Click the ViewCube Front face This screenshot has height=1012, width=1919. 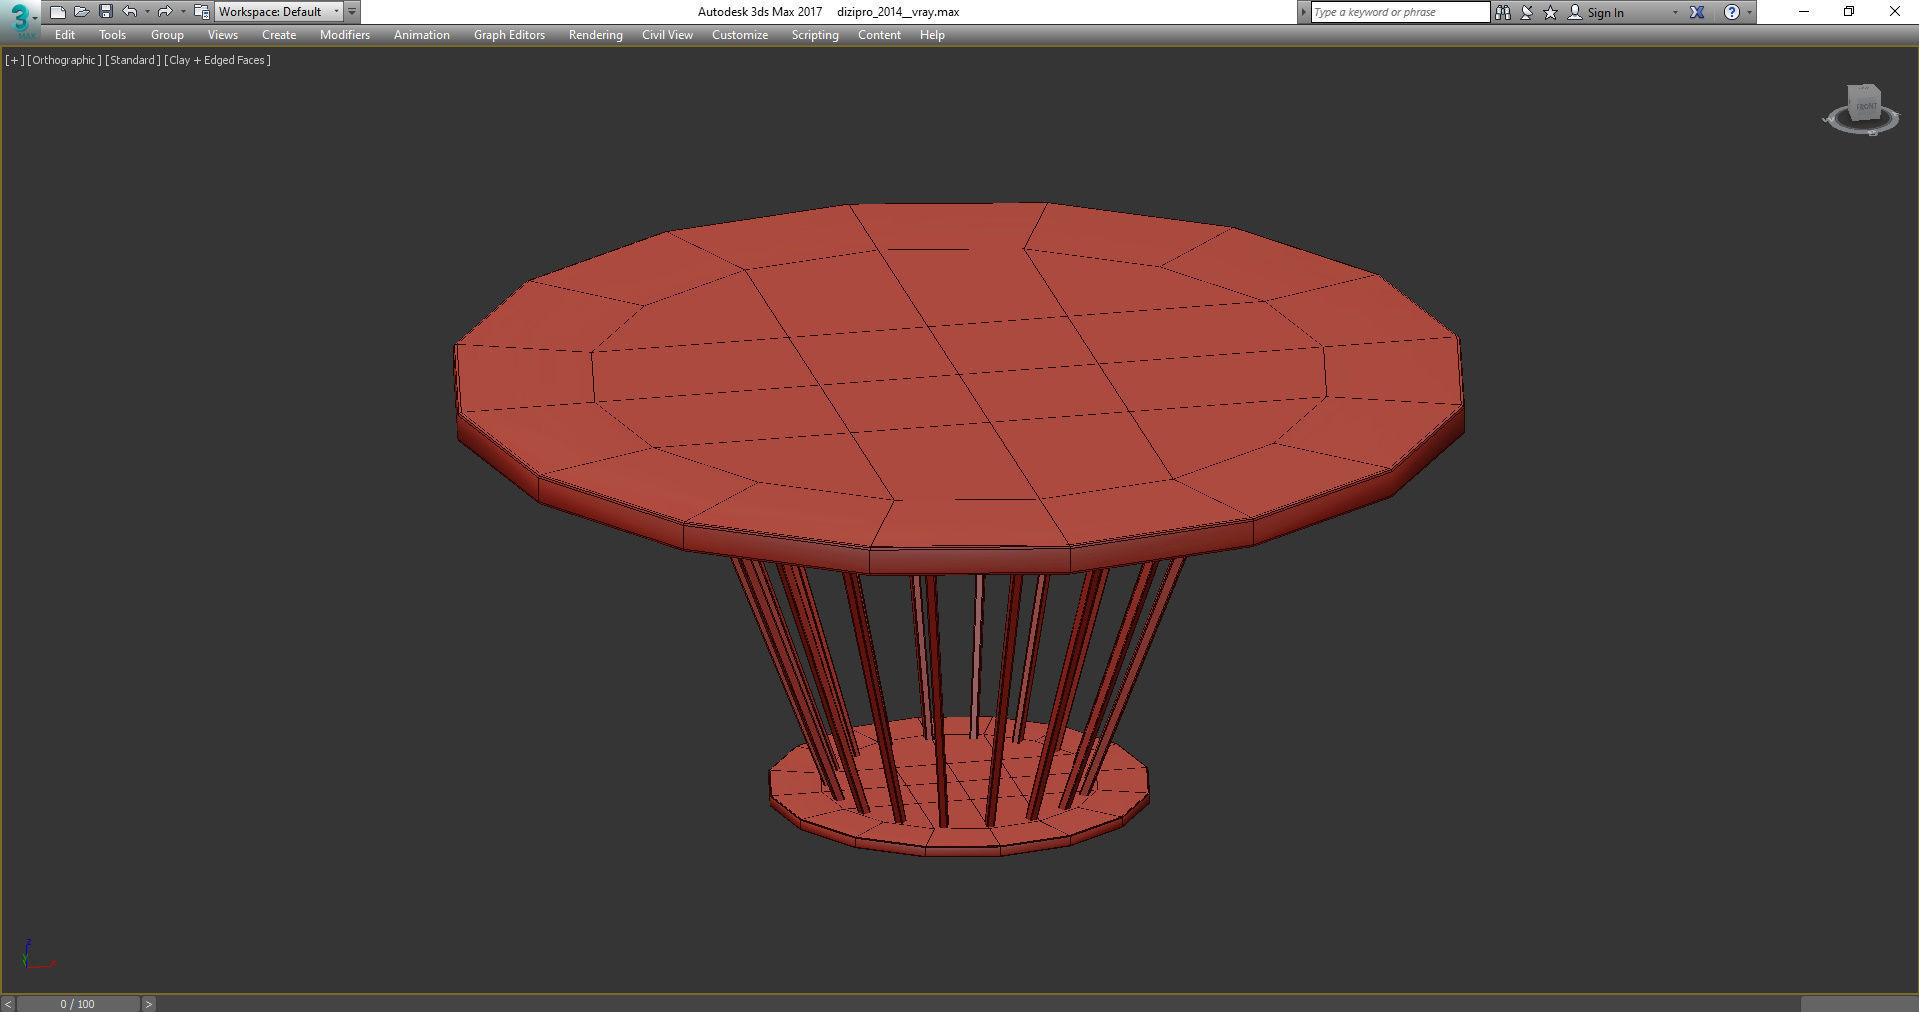1866,104
